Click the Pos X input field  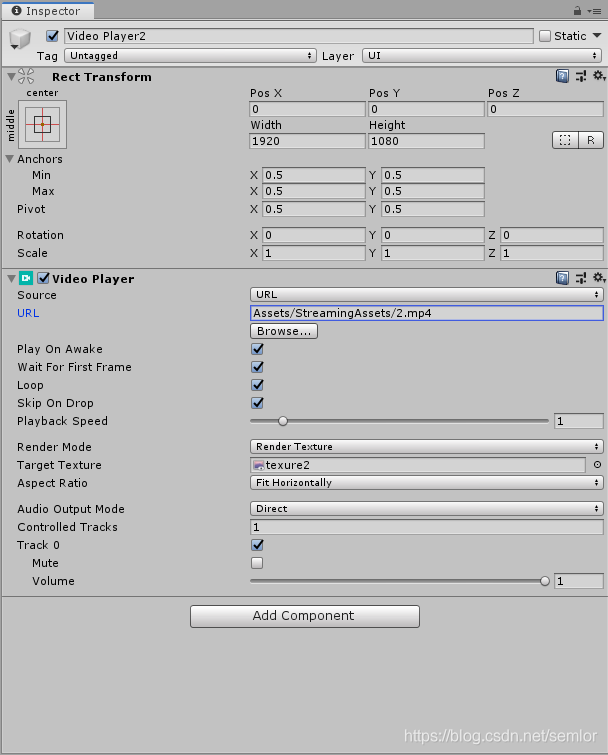click(x=307, y=109)
